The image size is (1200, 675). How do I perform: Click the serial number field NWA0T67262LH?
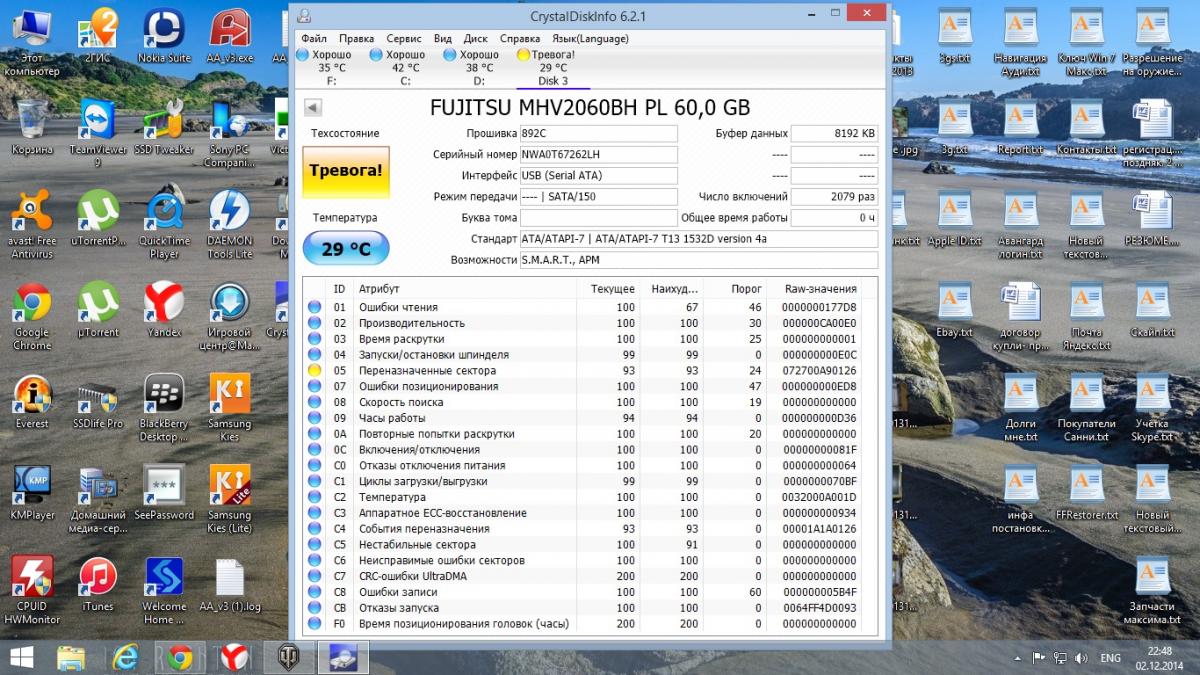click(x=598, y=155)
